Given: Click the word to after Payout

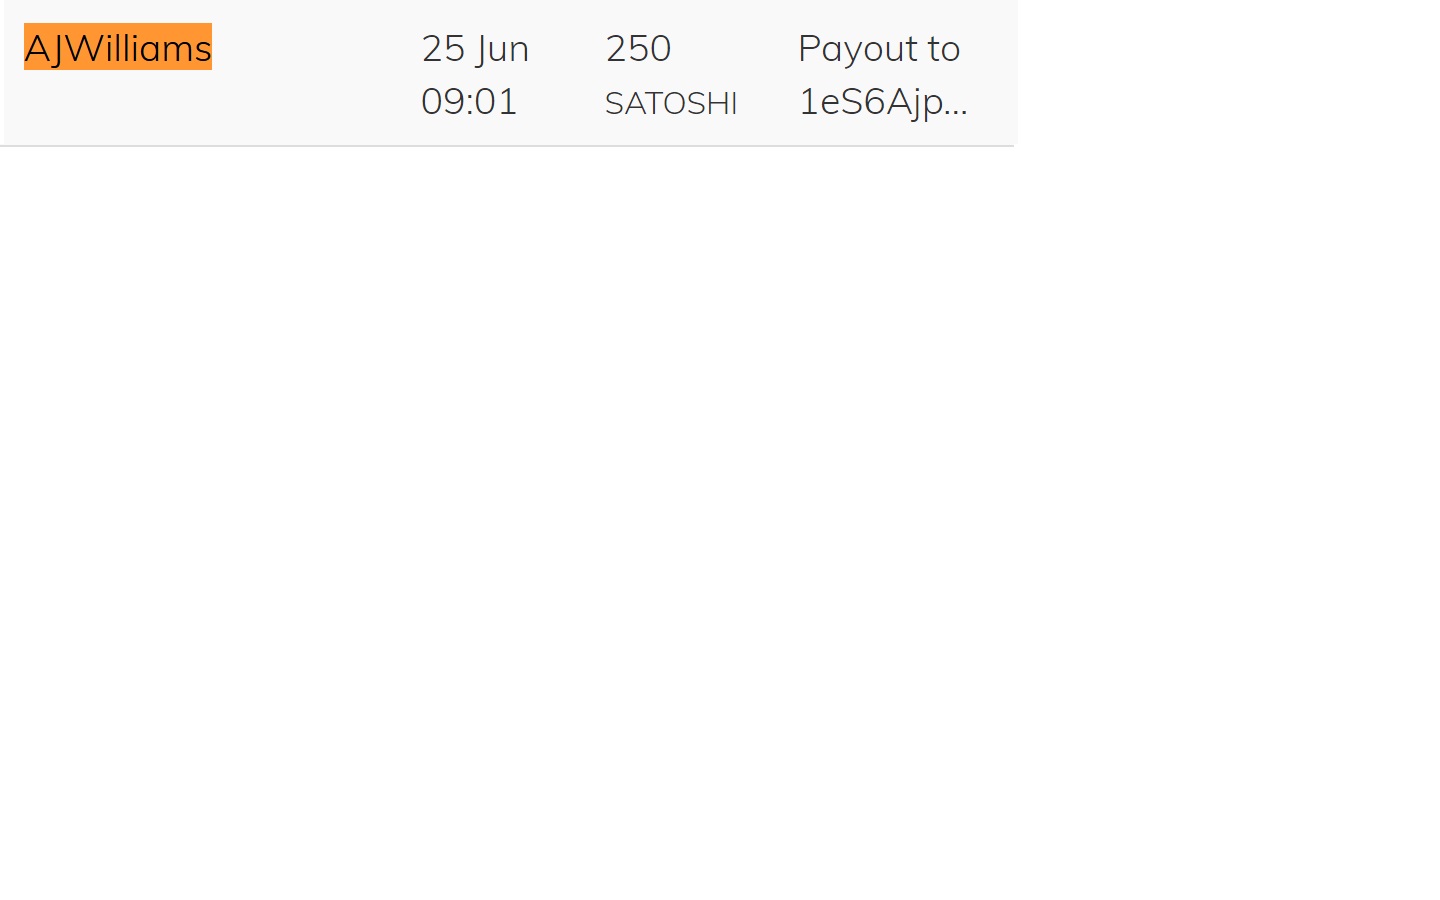Looking at the screenshot, I should click(944, 49).
